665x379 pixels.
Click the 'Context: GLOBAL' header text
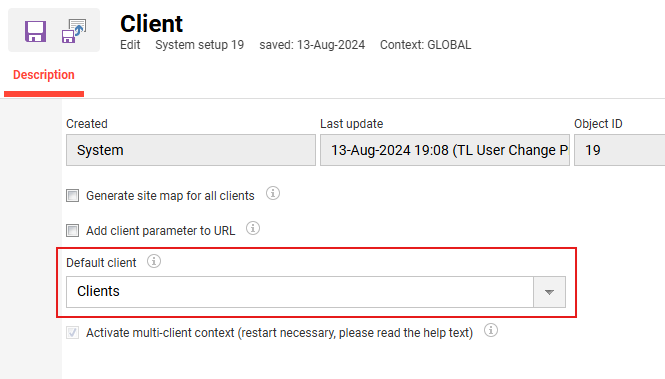(425, 45)
